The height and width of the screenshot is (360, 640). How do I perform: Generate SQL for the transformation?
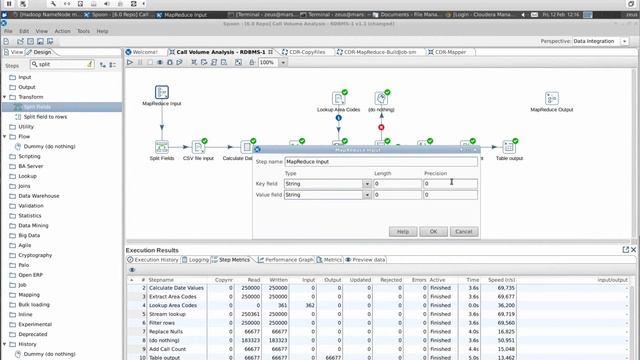(214, 62)
